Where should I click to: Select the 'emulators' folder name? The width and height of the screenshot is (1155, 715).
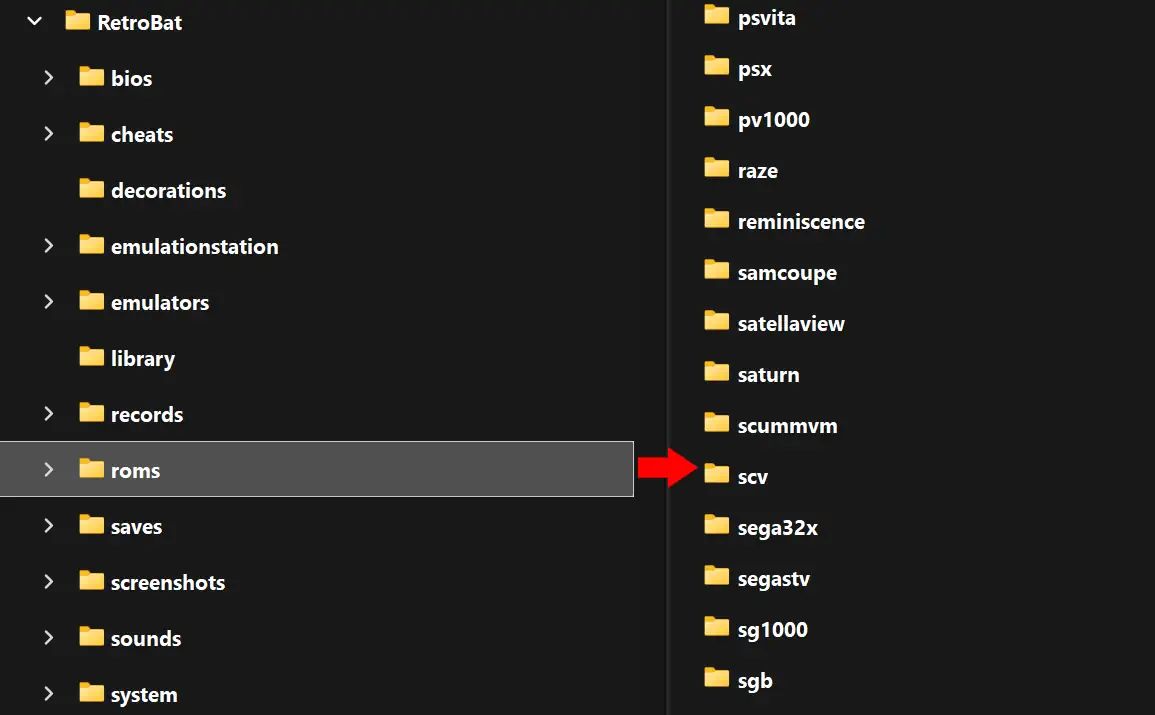160,303
